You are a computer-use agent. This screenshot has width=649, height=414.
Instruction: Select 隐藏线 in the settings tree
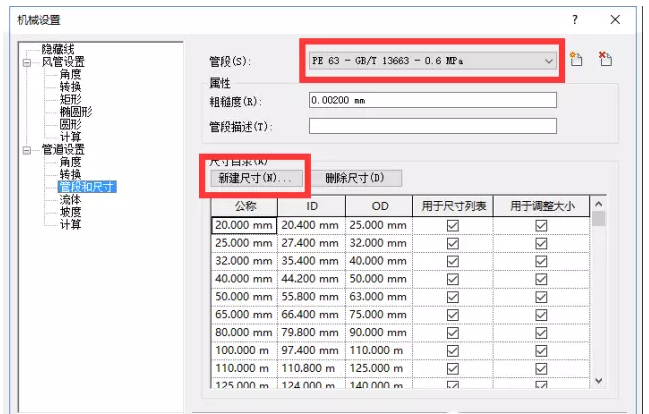pyautogui.click(x=59, y=49)
